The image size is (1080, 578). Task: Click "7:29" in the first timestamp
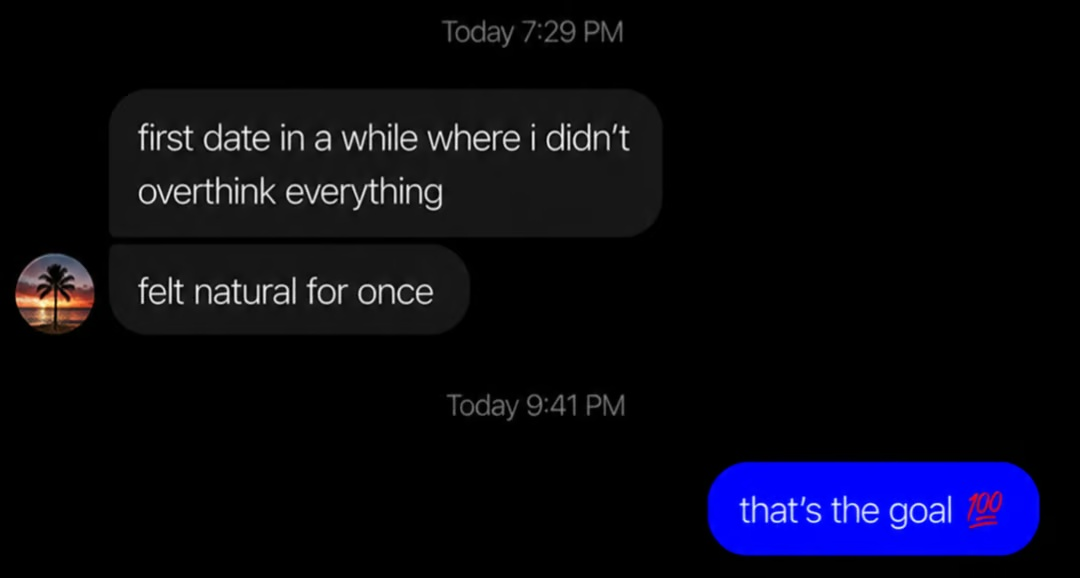[x=548, y=32]
